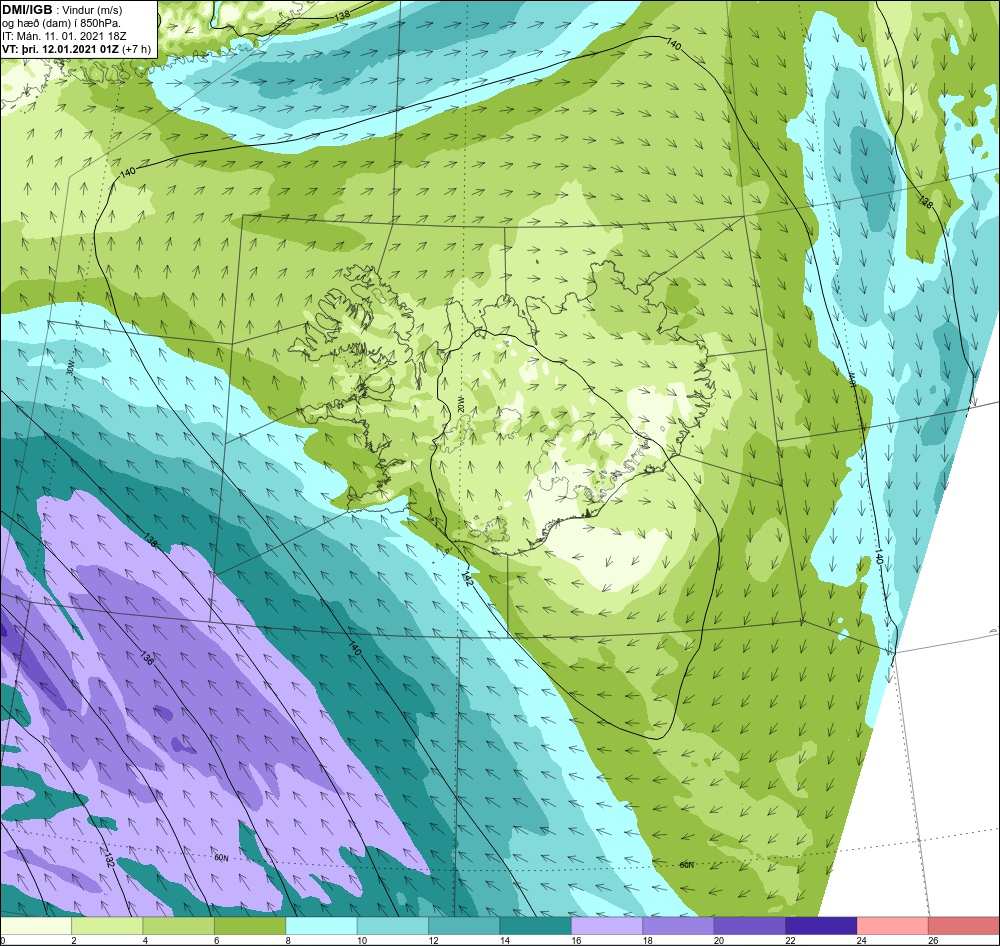
Task: Click the legend tick label '6'
Action: coord(217,940)
